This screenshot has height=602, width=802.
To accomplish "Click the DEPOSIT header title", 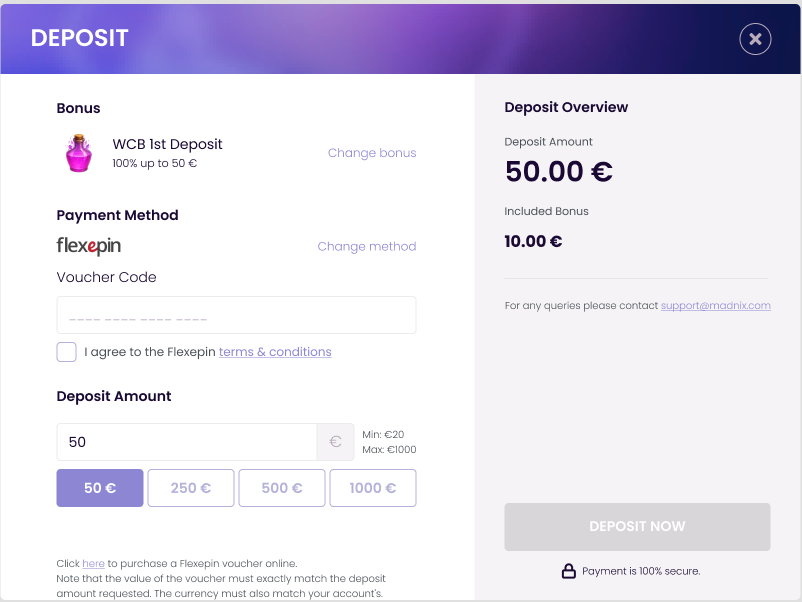I will pos(80,38).
